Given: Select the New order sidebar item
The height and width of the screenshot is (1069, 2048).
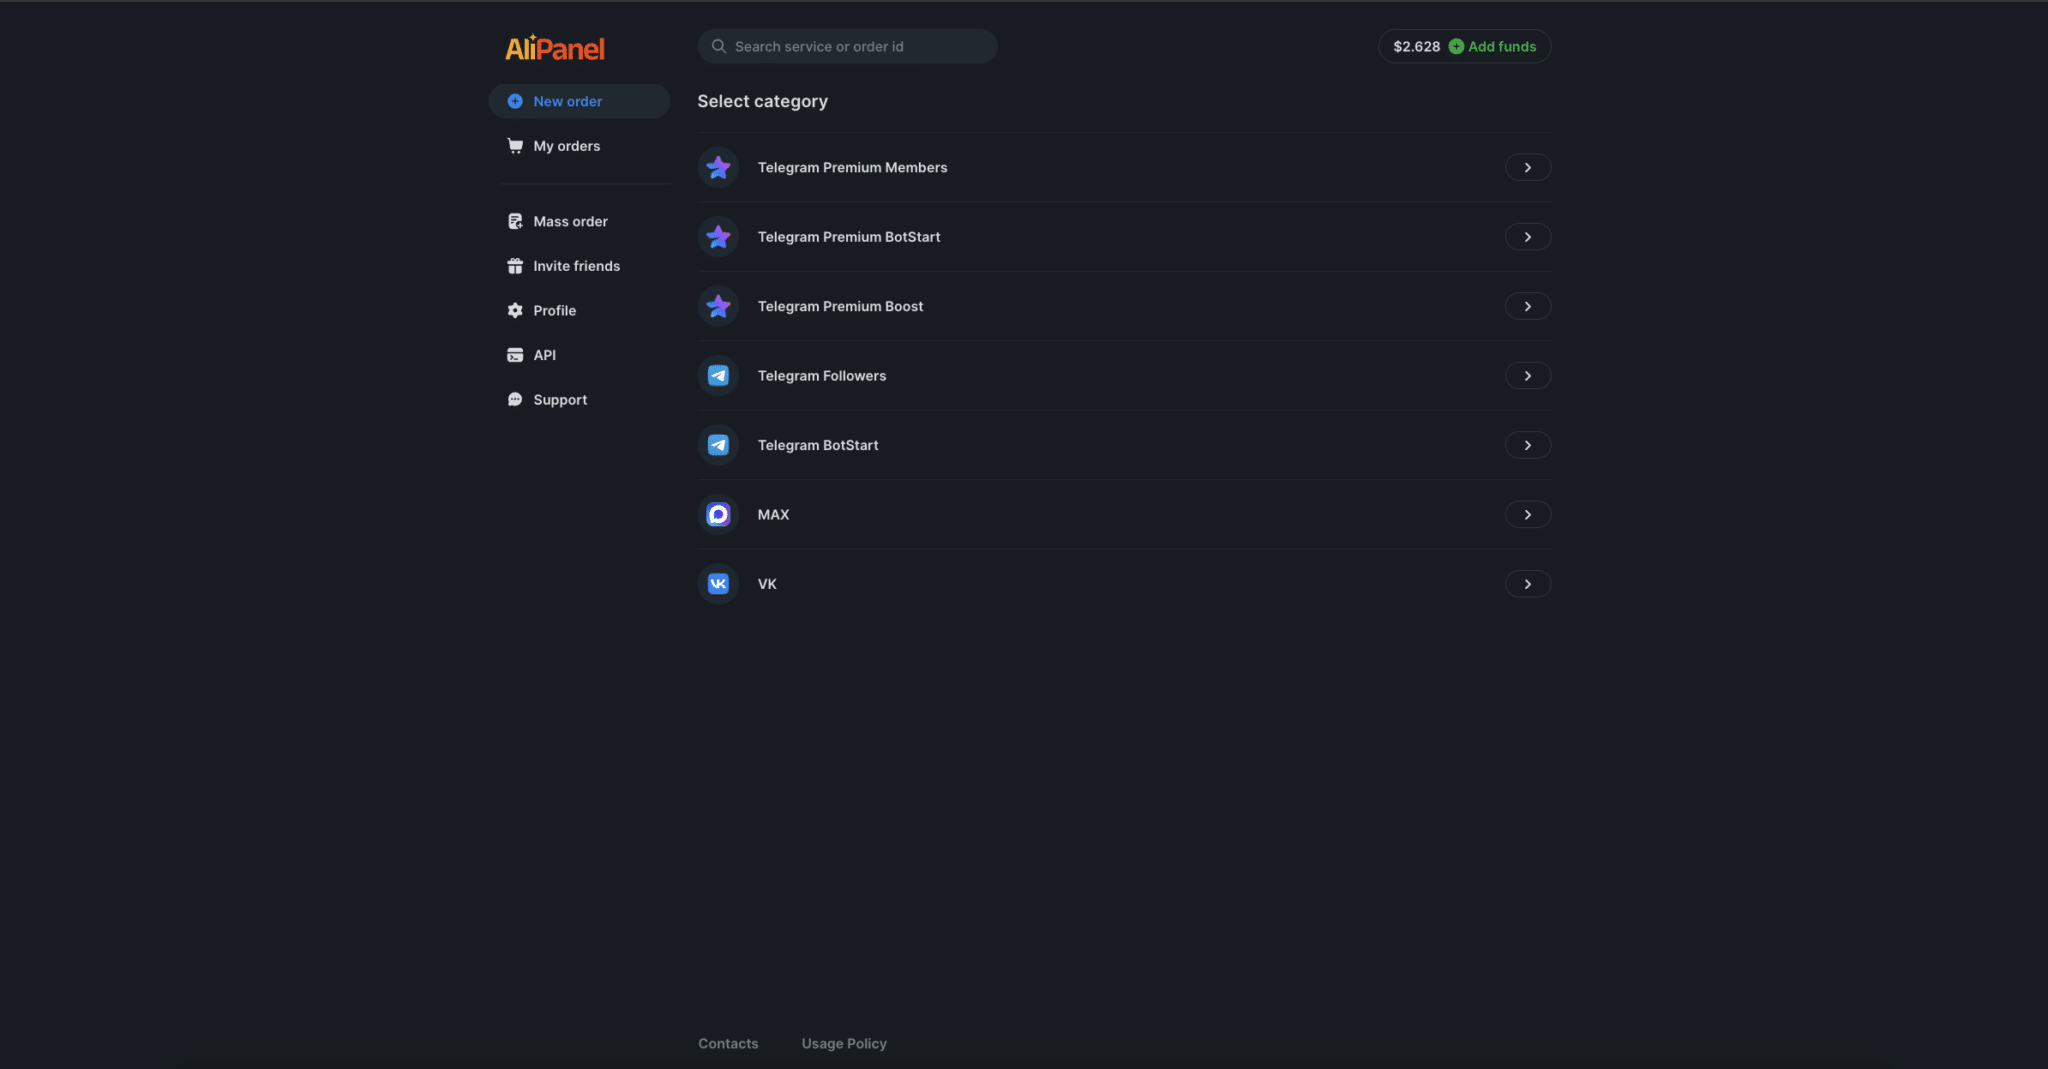Looking at the screenshot, I should 567,101.
